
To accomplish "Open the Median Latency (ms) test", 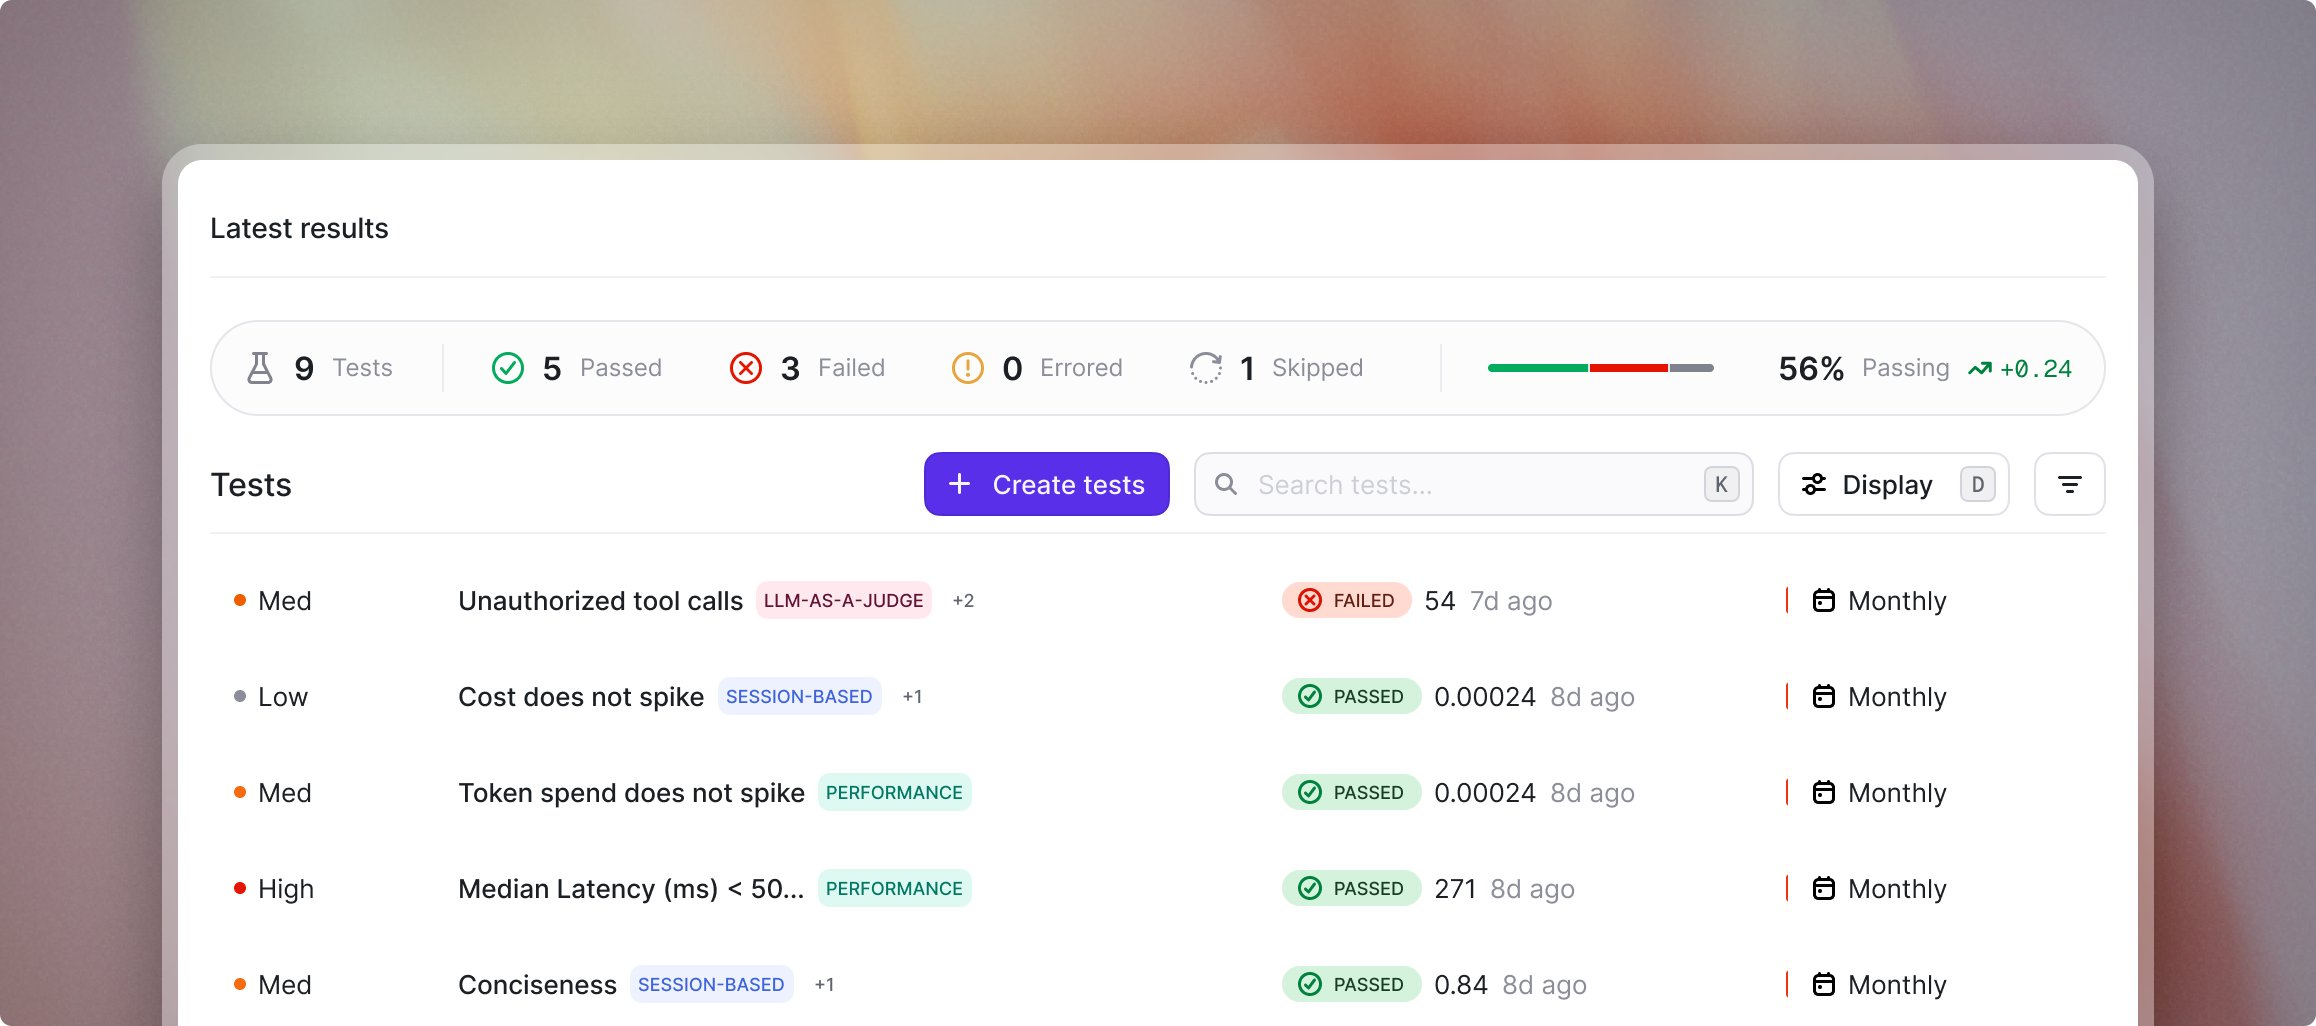I will click(x=631, y=888).
